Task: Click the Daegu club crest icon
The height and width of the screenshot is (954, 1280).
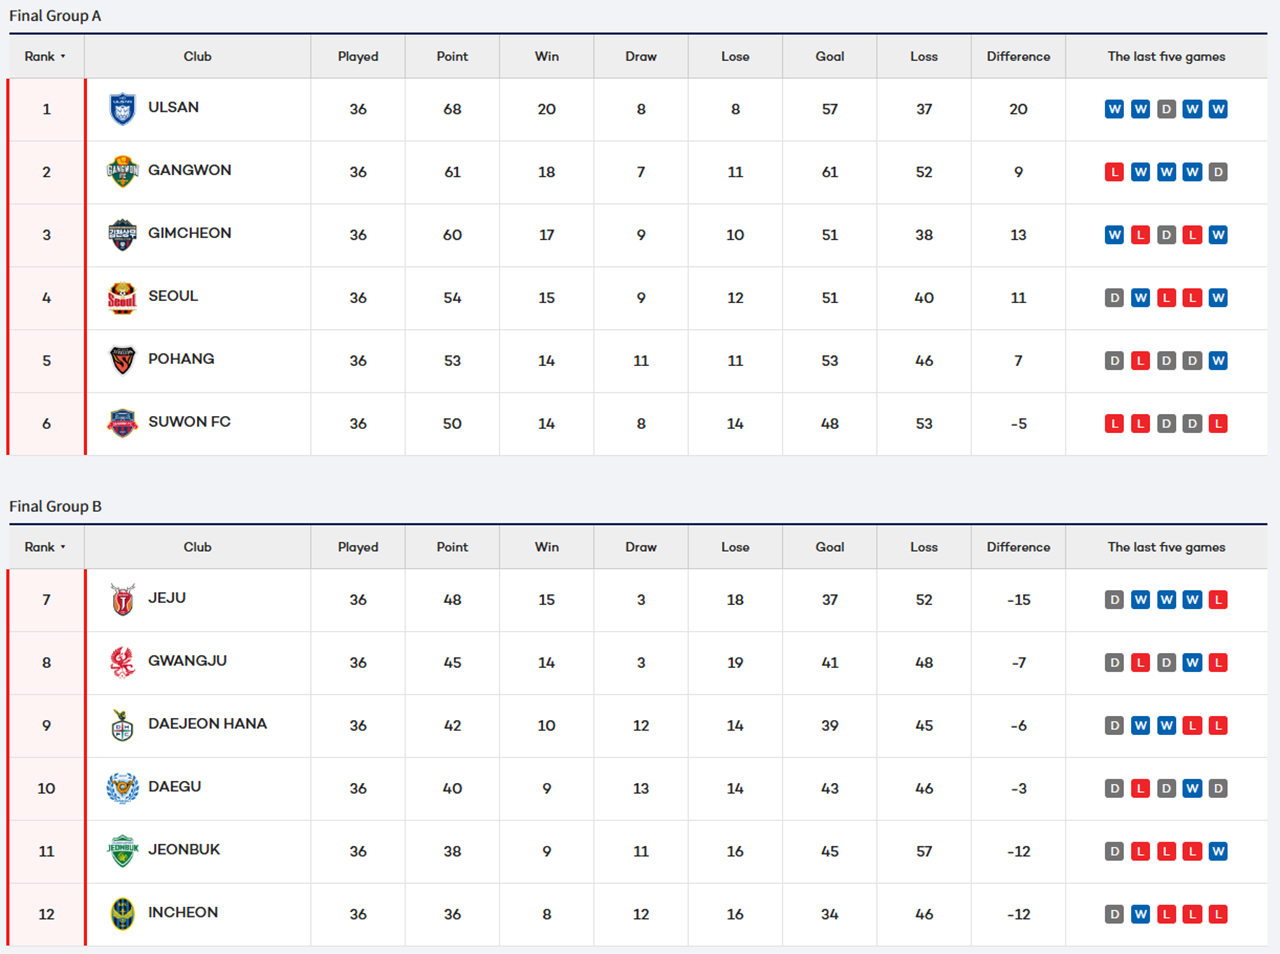Action: pos(122,788)
